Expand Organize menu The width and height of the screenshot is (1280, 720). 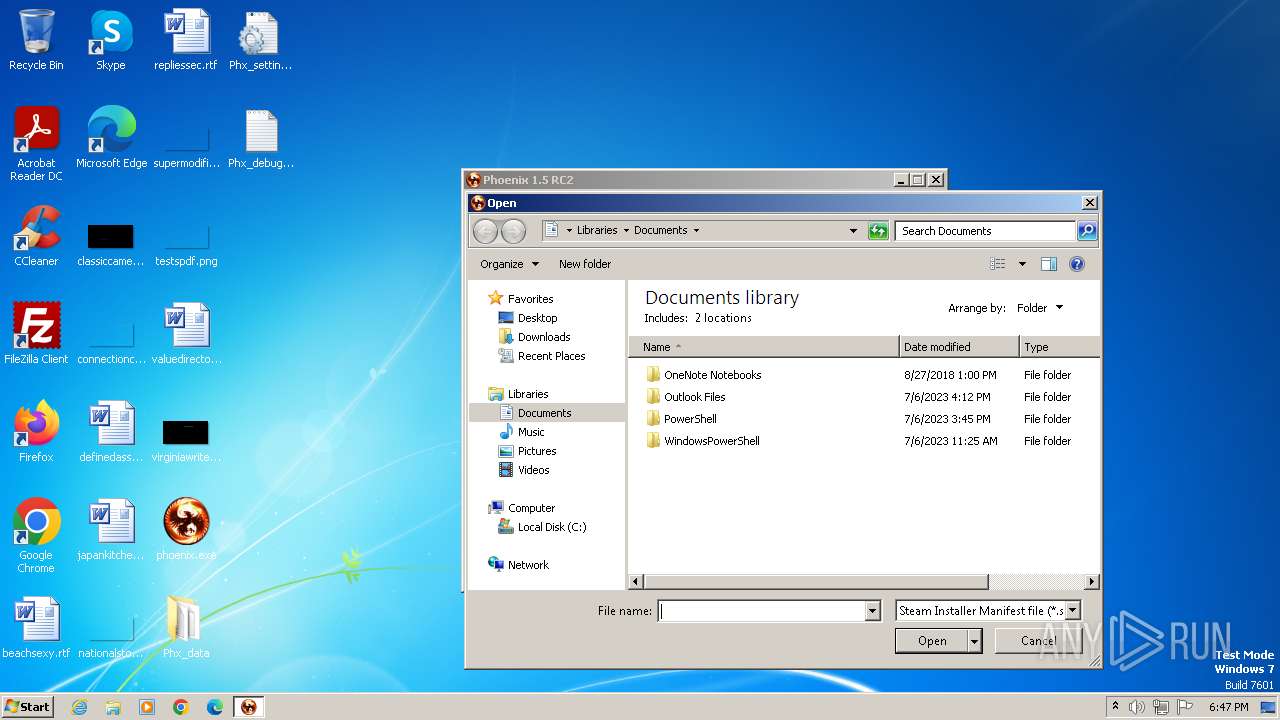pyautogui.click(x=509, y=264)
